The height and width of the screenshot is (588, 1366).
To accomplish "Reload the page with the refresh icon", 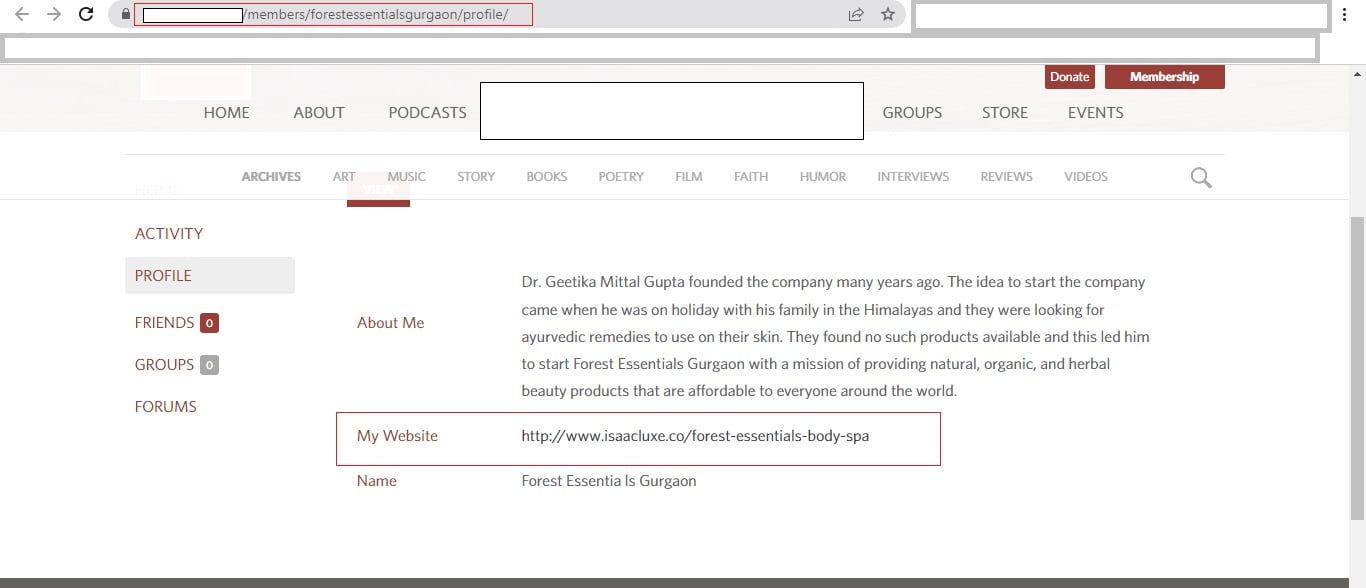I will tap(86, 14).
